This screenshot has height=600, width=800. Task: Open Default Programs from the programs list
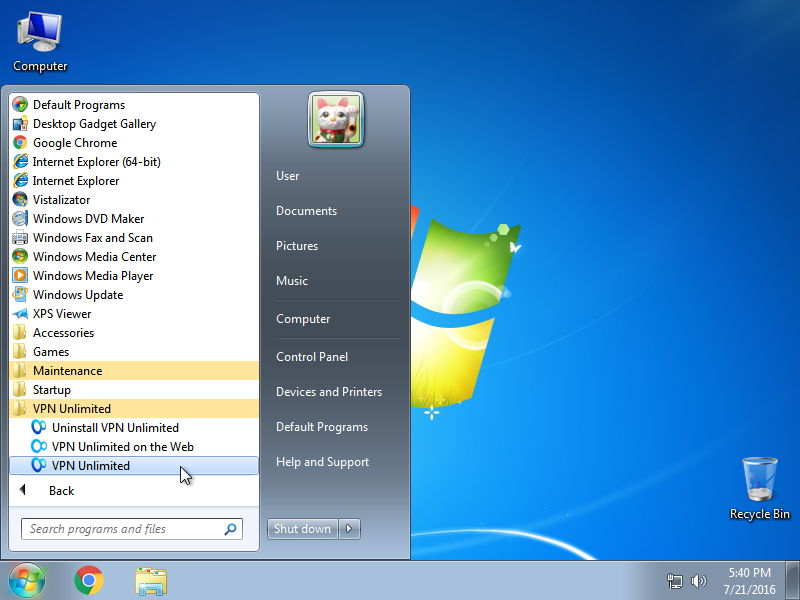(x=134, y=105)
